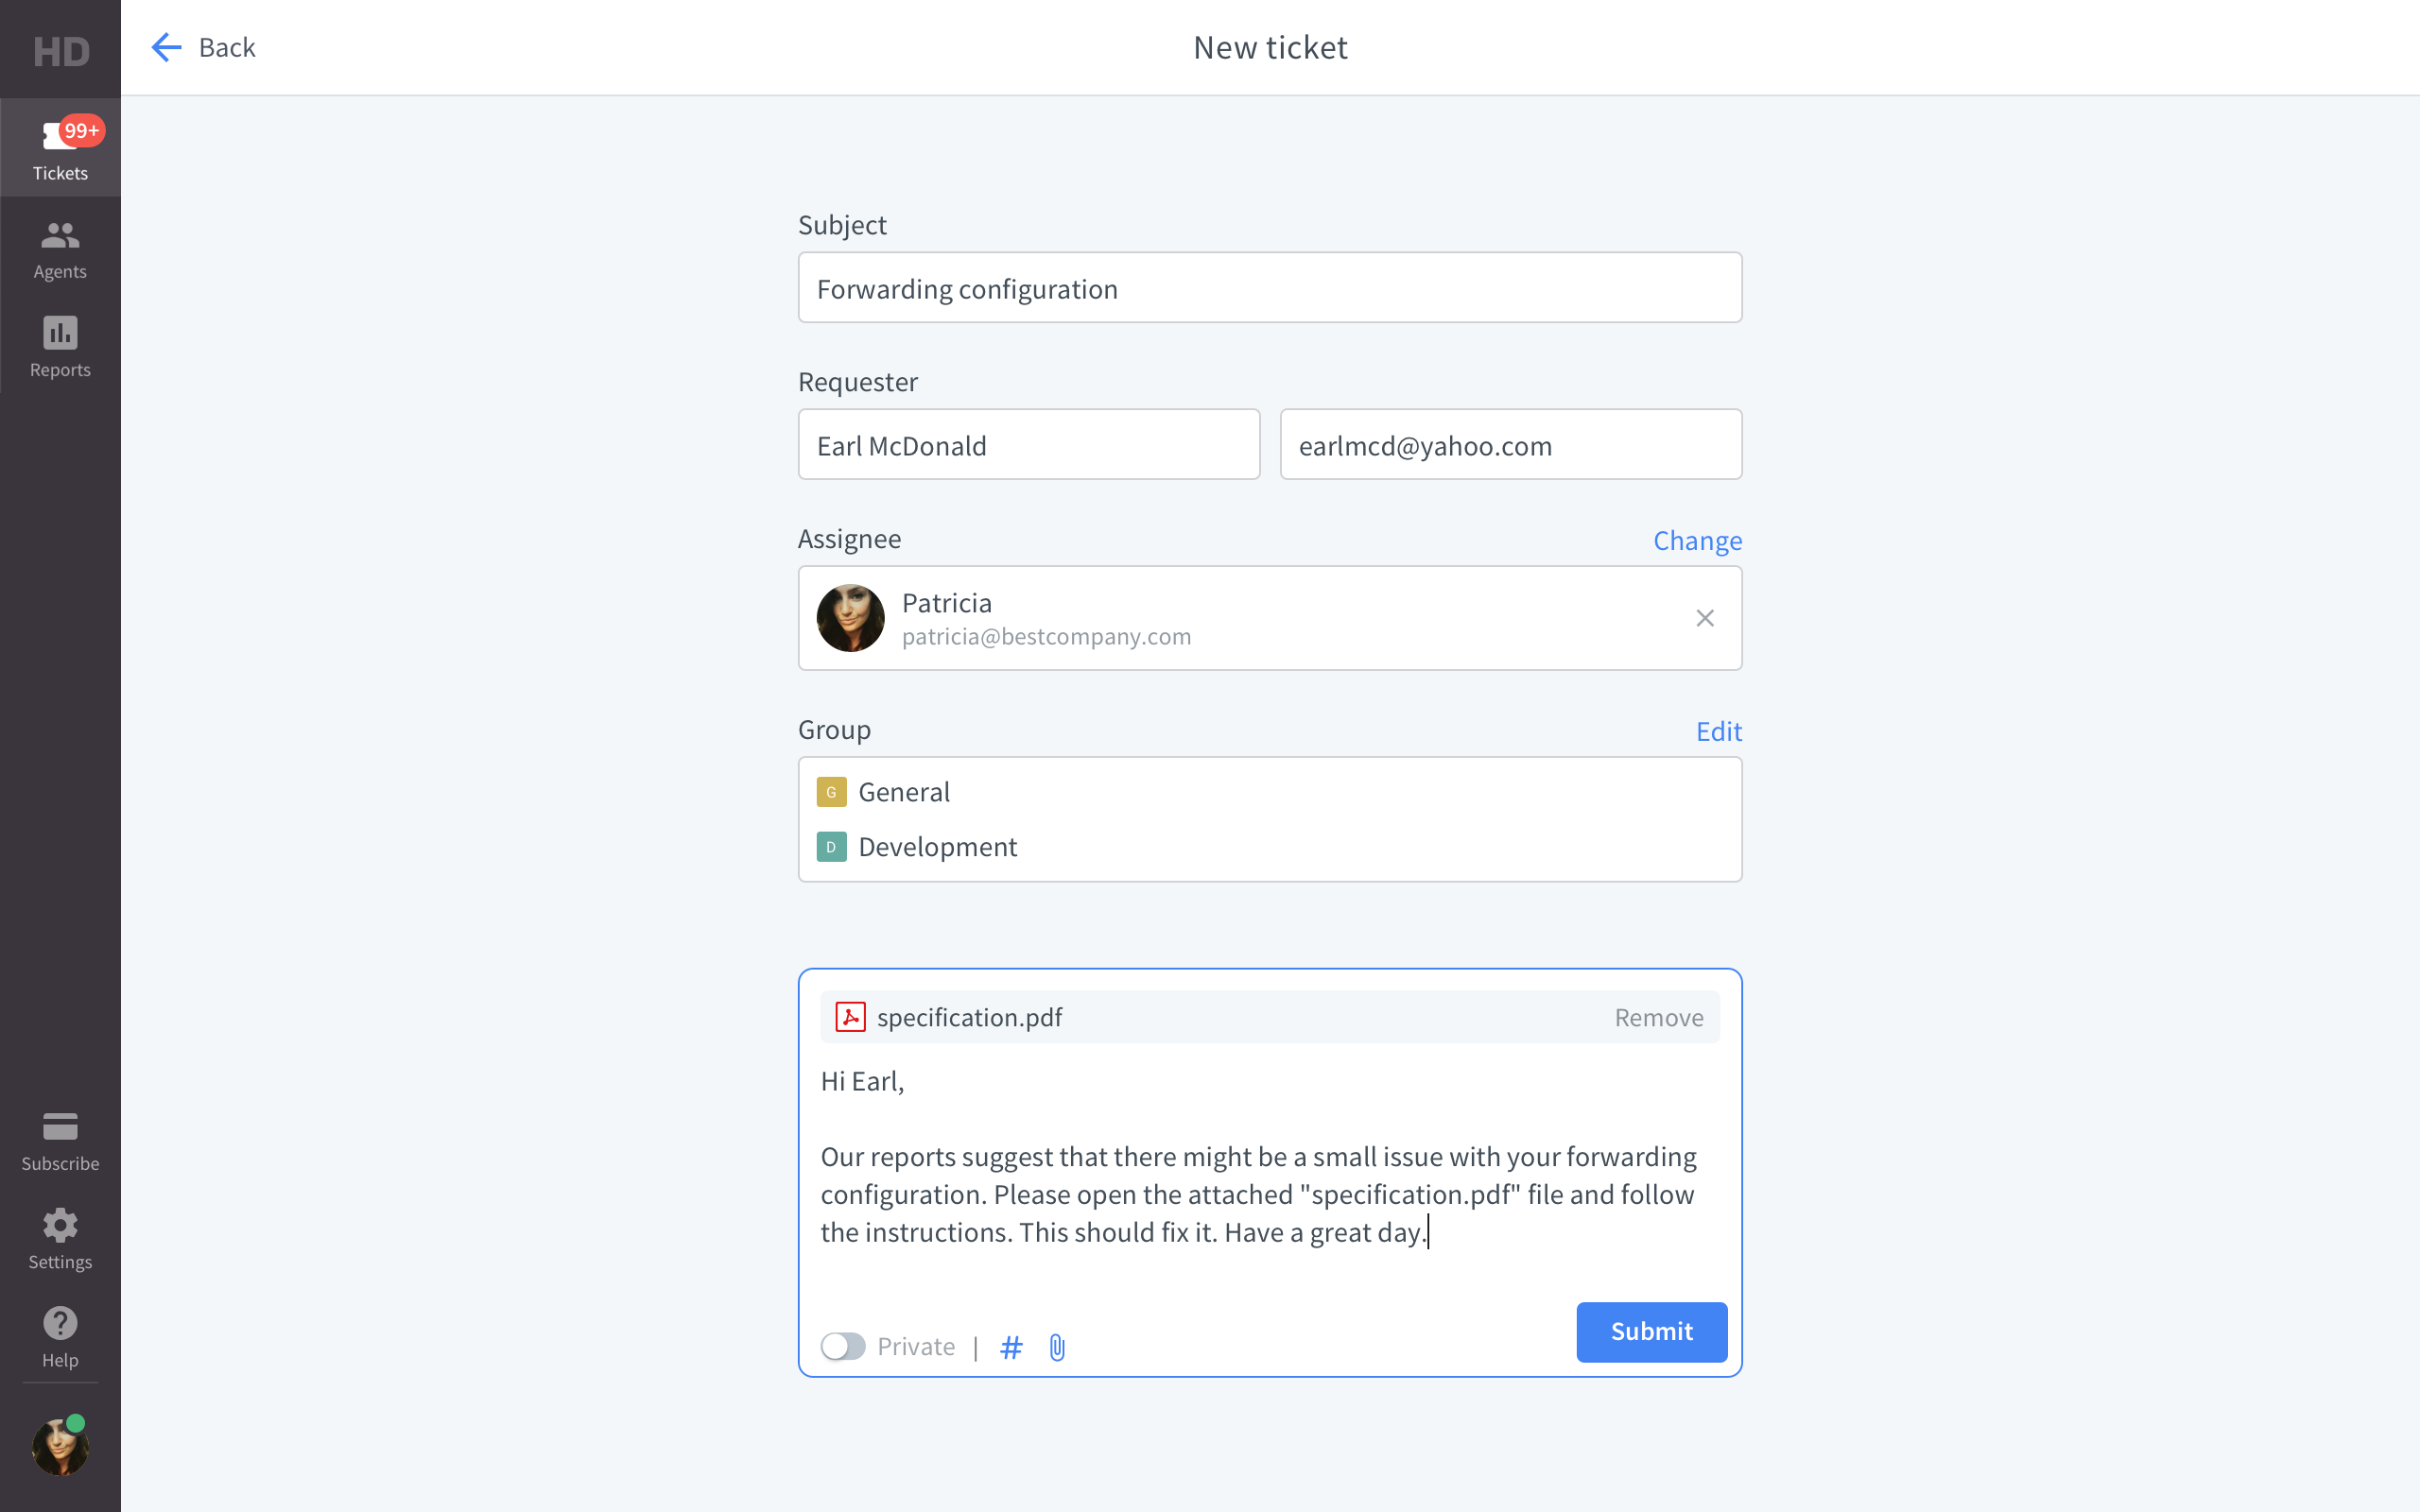
Task: Open the Subscribe card icon
Action: (x=60, y=1129)
